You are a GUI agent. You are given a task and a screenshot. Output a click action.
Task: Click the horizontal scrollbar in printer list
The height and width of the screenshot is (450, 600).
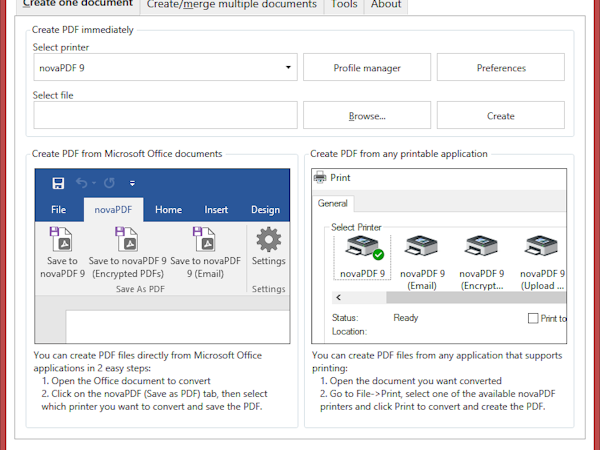[x=476, y=297]
